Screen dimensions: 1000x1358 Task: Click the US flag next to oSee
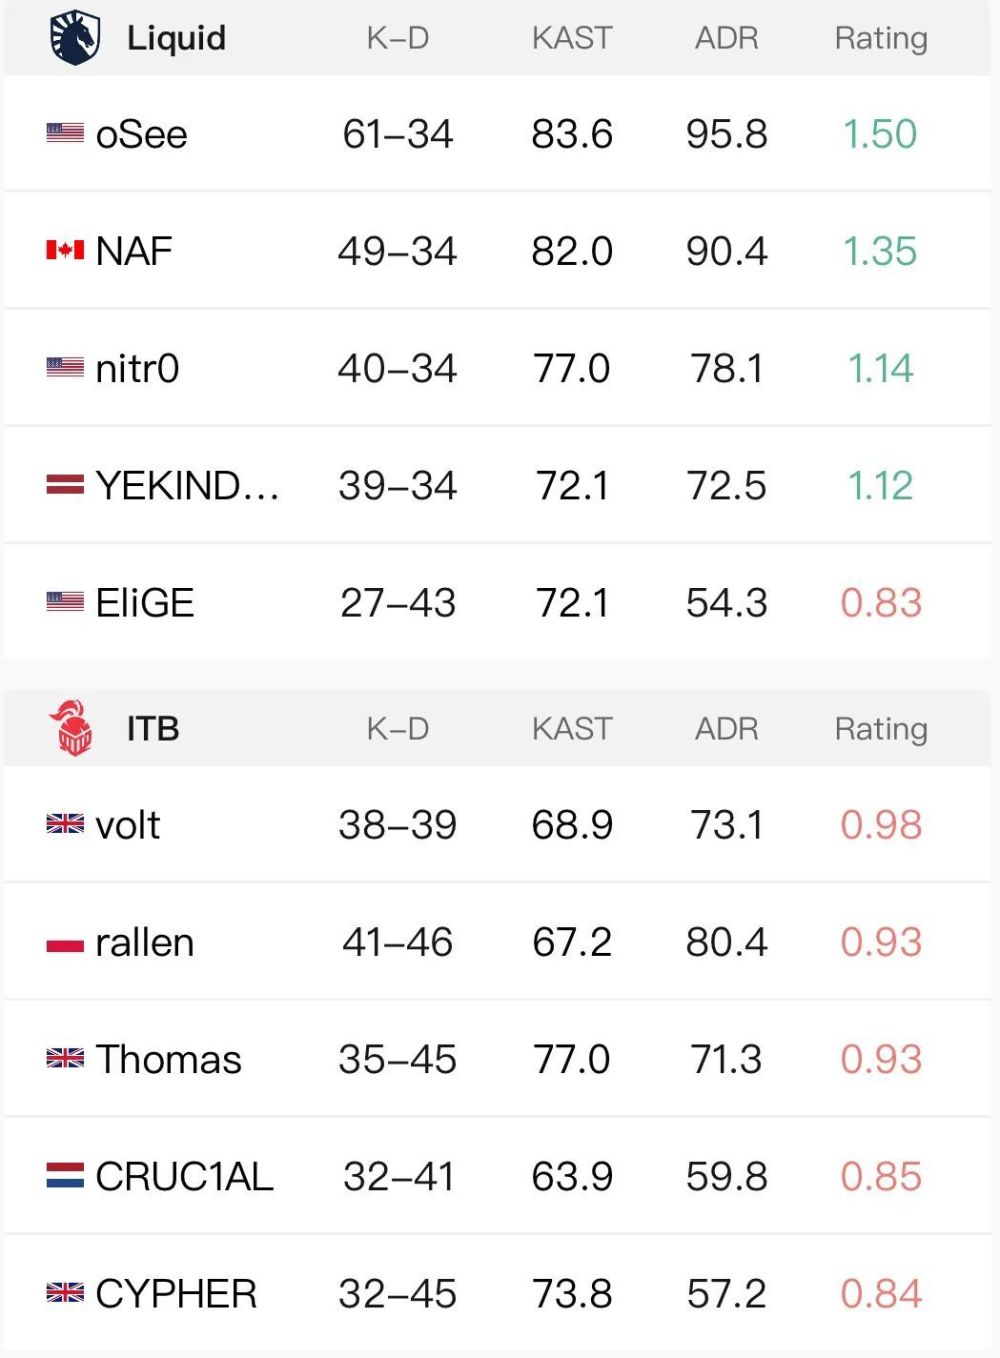coord(65,133)
